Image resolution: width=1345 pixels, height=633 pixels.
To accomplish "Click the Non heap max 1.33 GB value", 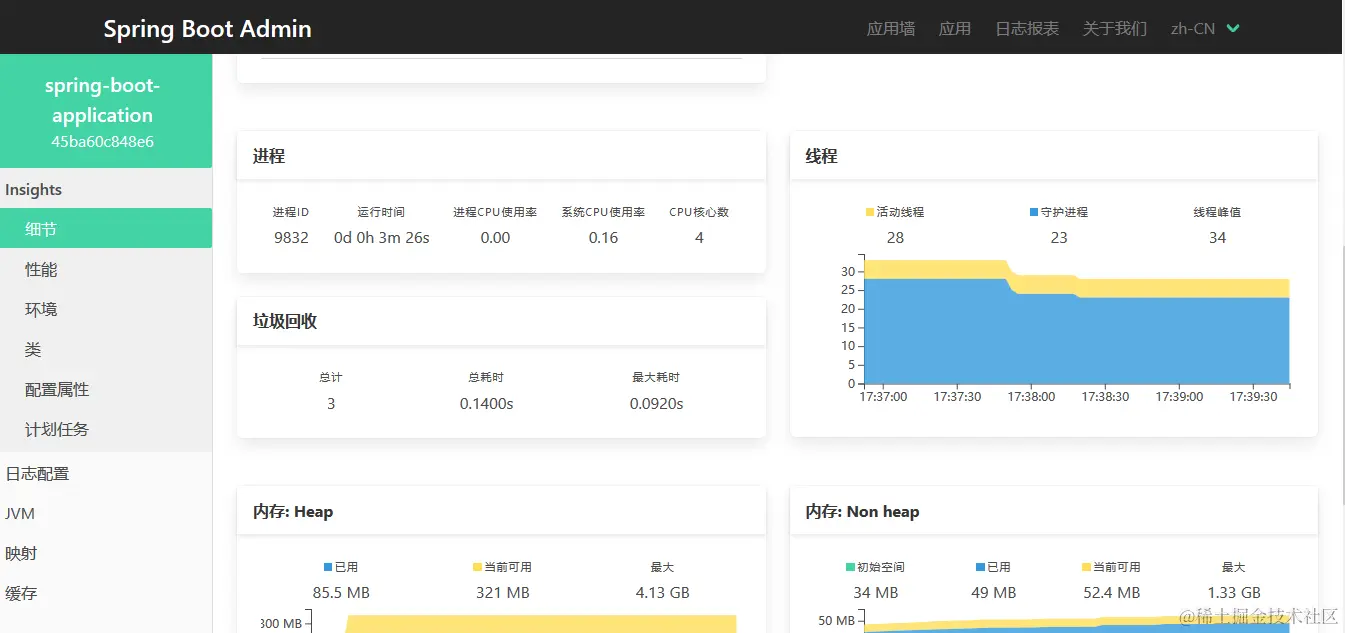I will point(1233,593).
